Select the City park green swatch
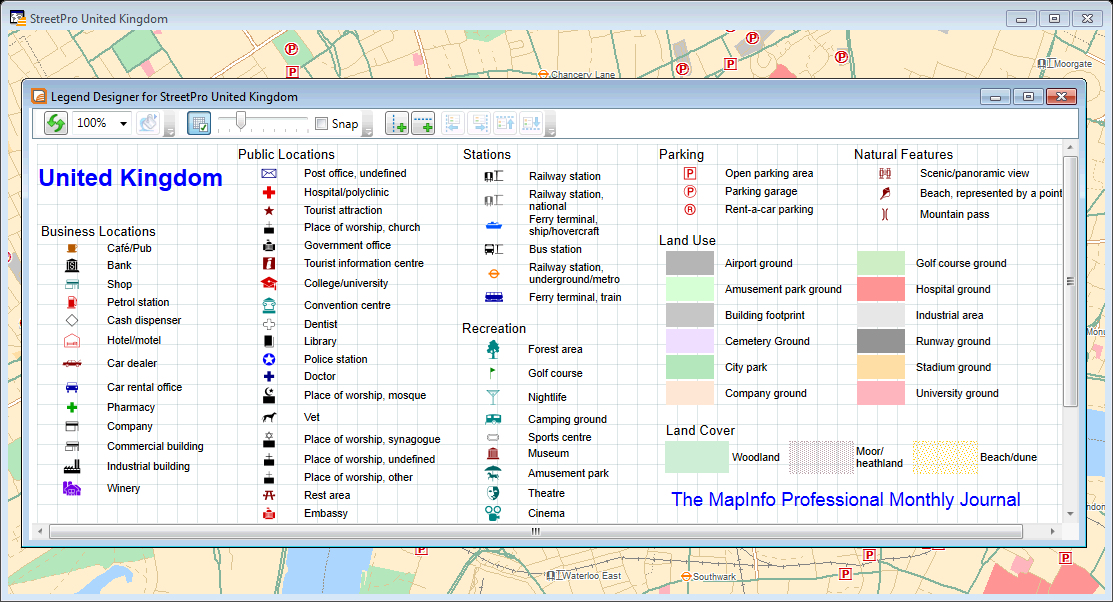The height and width of the screenshot is (602, 1113). pos(689,367)
